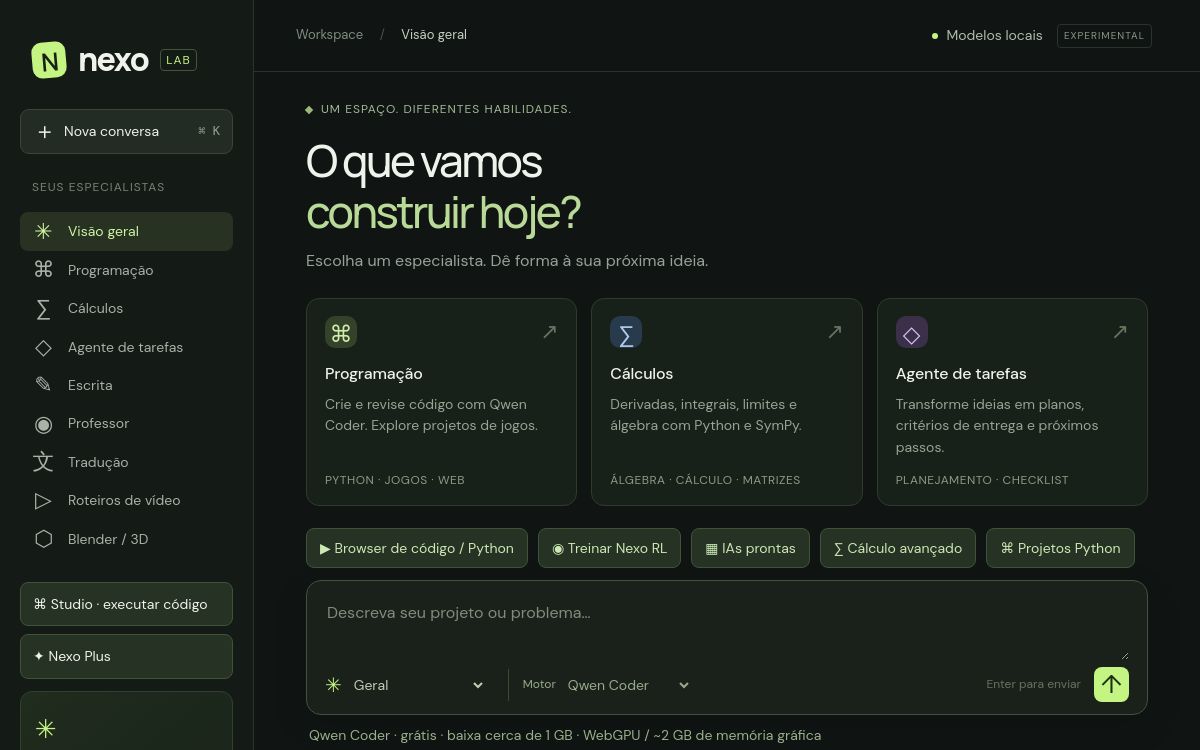Click the PLANEJAMENTO · CHECKLIST tags
The width and height of the screenshot is (1200, 750).
[982, 480]
